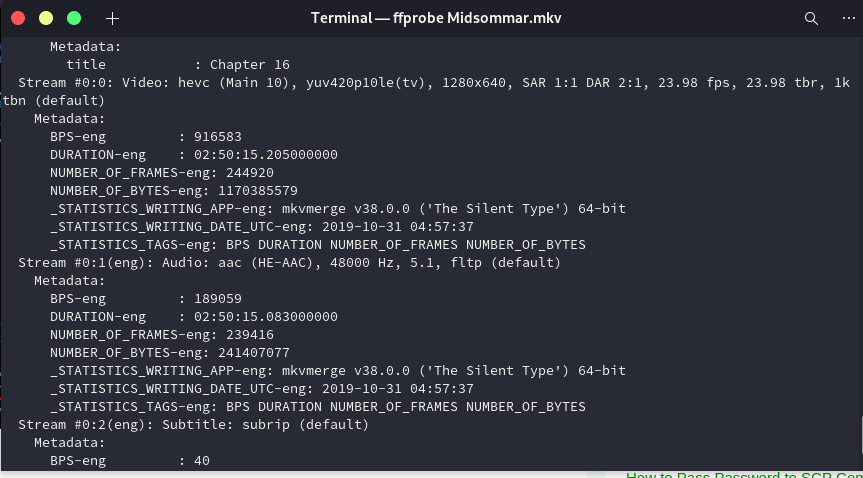Click the audio duration 02:50:15.083000000
This screenshot has width=863, height=478.
coord(266,317)
